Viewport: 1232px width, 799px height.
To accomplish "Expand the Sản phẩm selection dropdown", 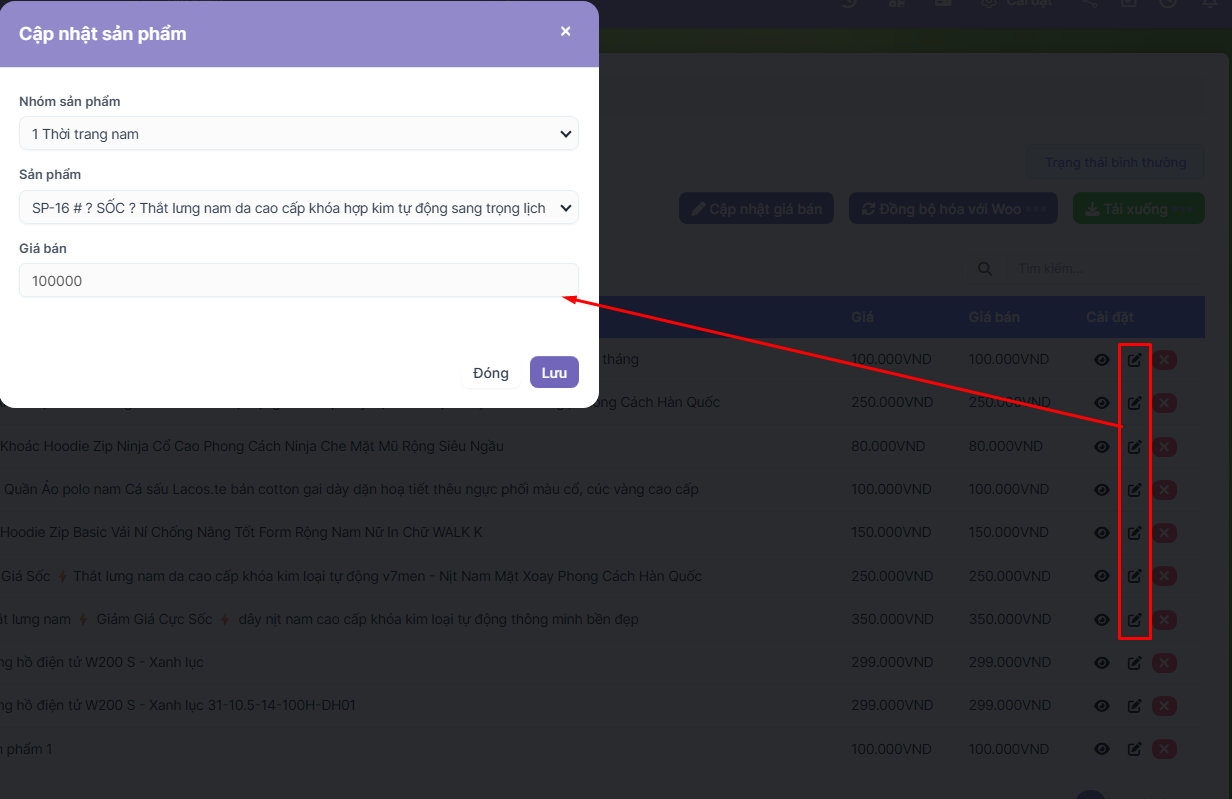I will [x=298, y=208].
